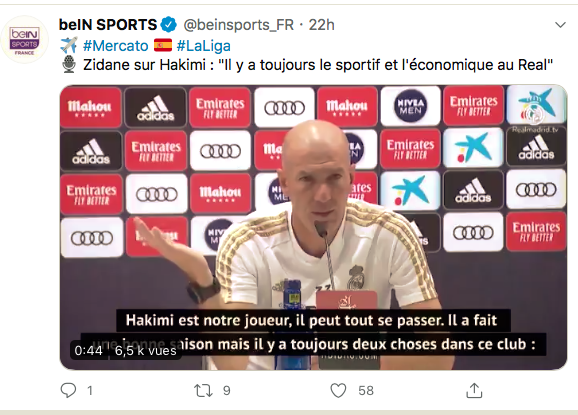Image resolution: width=578 pixels, height=415 pixels.
Task: Click the microphone emoji in tweet
Action: (x=69, y=64)
